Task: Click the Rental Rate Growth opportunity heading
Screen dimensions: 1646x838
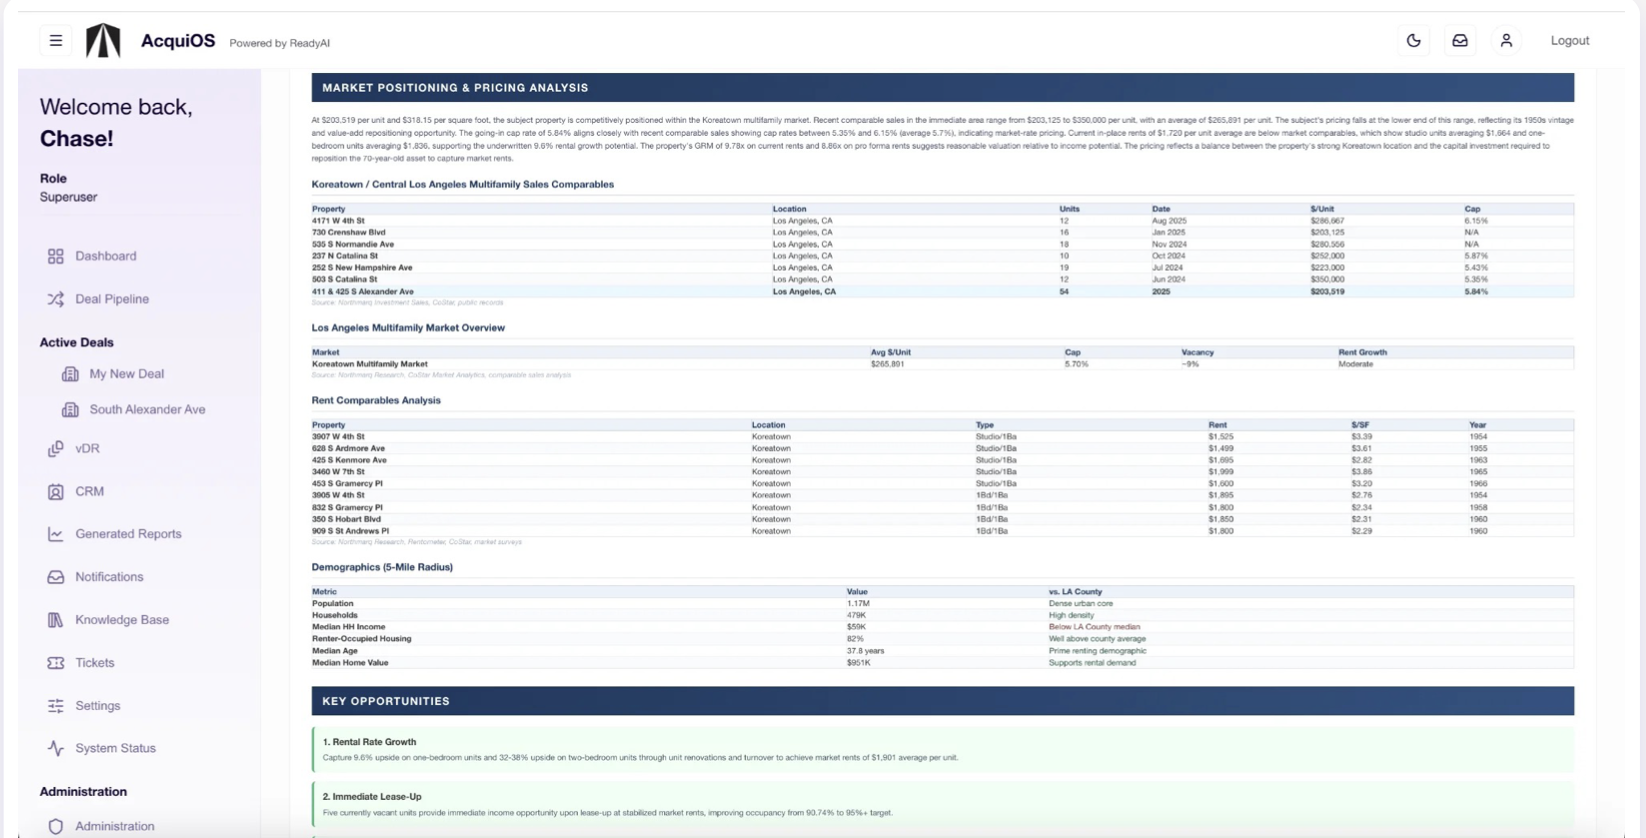Action: [x=369, y=742]
